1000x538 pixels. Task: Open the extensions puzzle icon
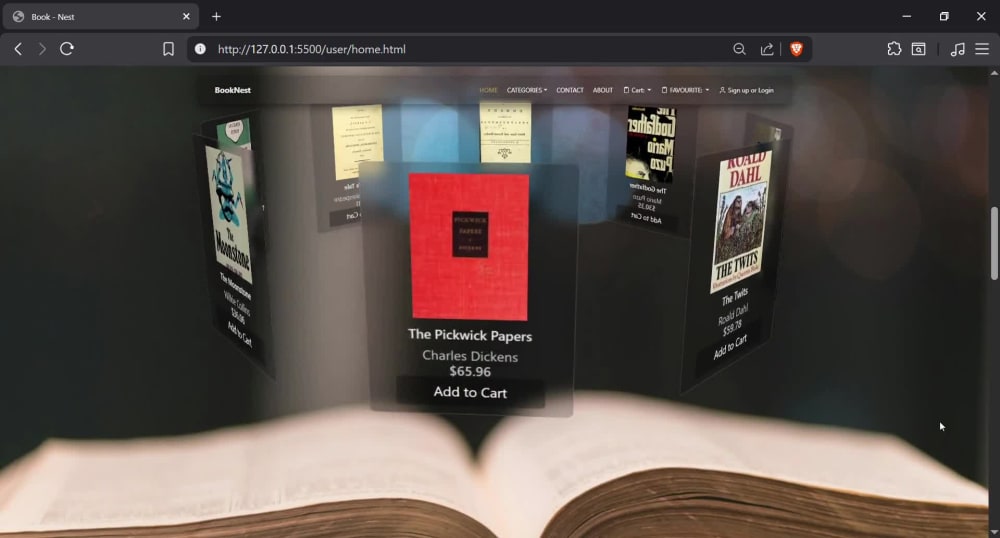coord(894,49)
